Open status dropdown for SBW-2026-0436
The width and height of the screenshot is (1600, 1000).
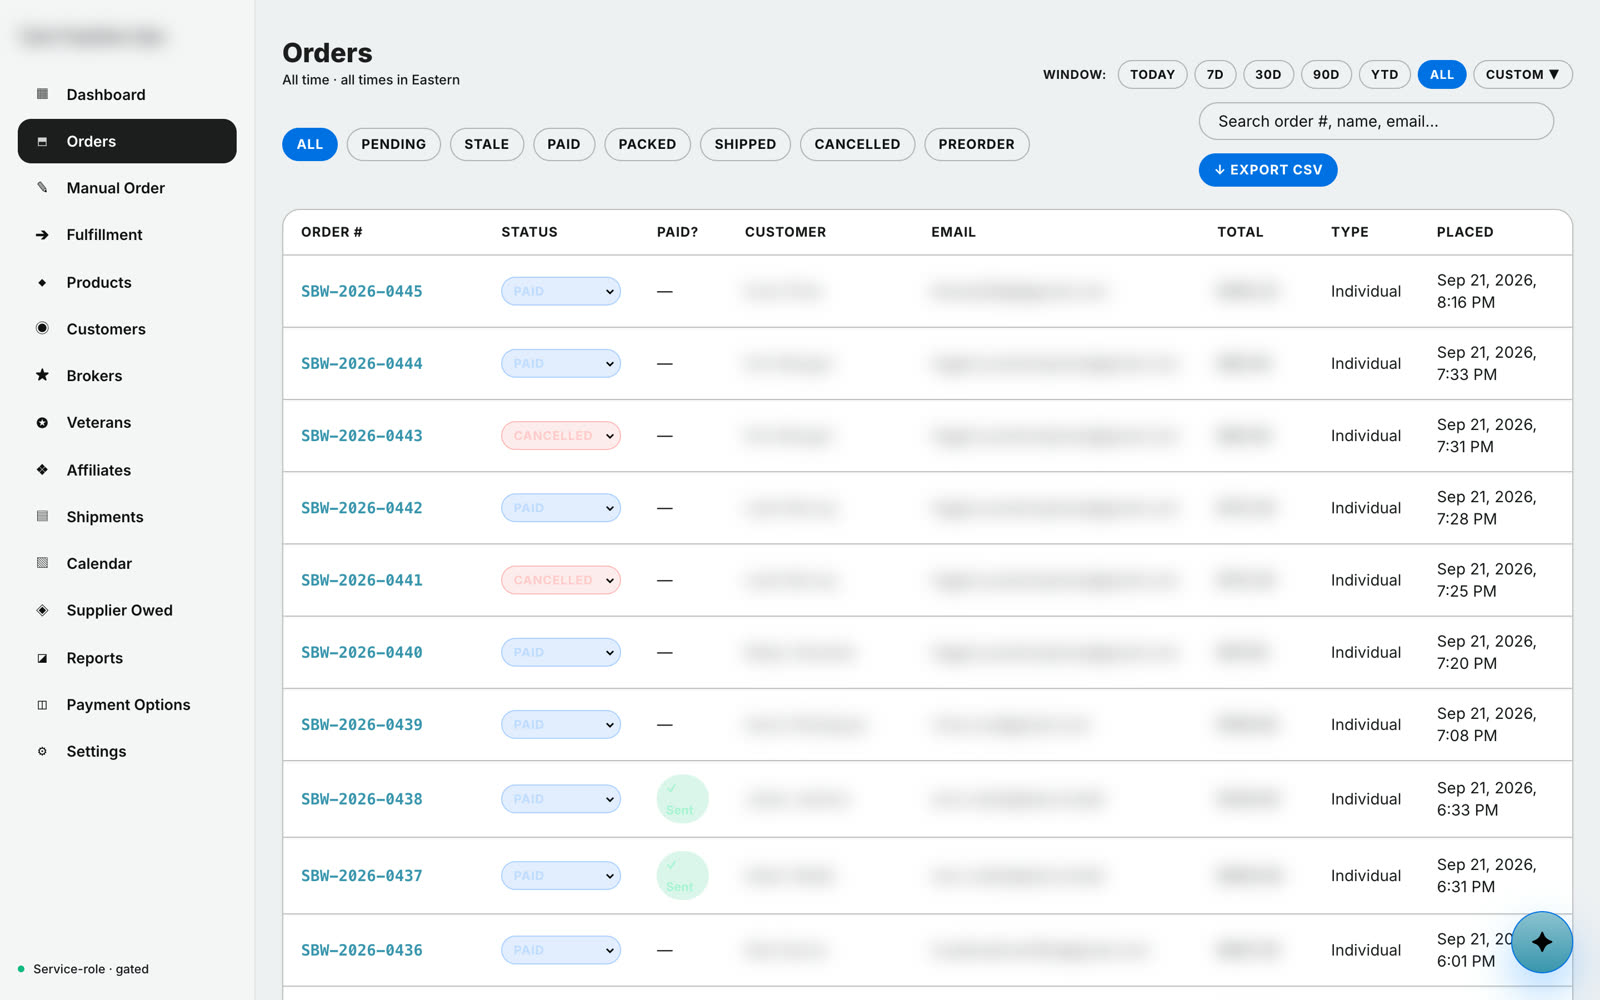pyautogui.click(x=561, y=950)
